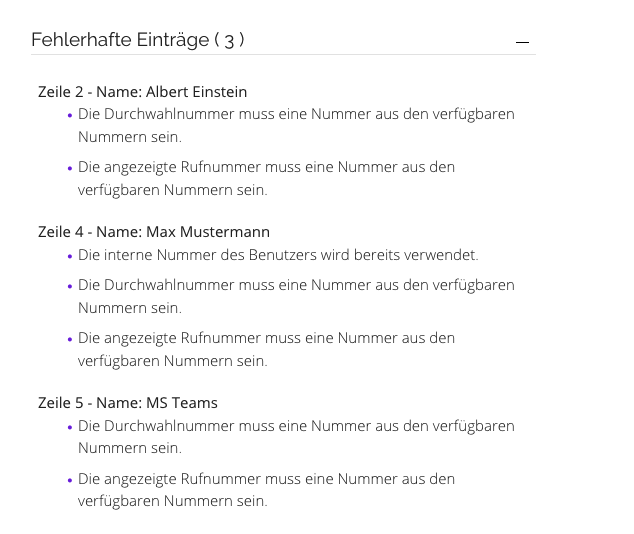634x534 pixels.
Task: Click the interne Nummer bereits verwendet message
Action: (x=278, y=255)
